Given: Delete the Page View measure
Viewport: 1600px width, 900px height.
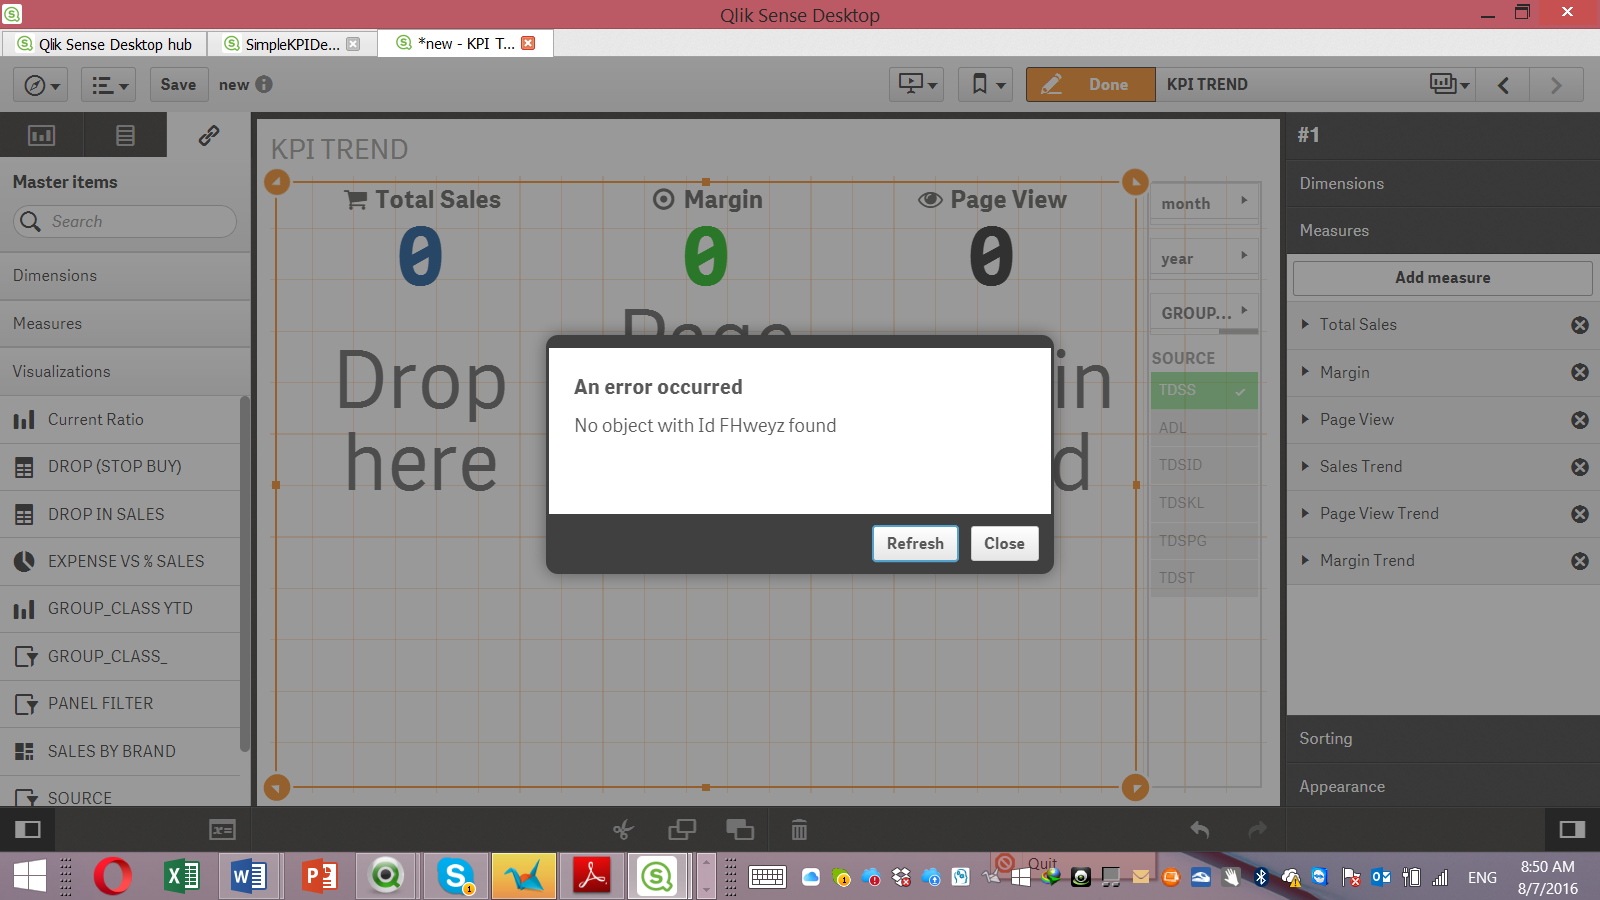Looking at the screenshot, I should click(1580, 420).
